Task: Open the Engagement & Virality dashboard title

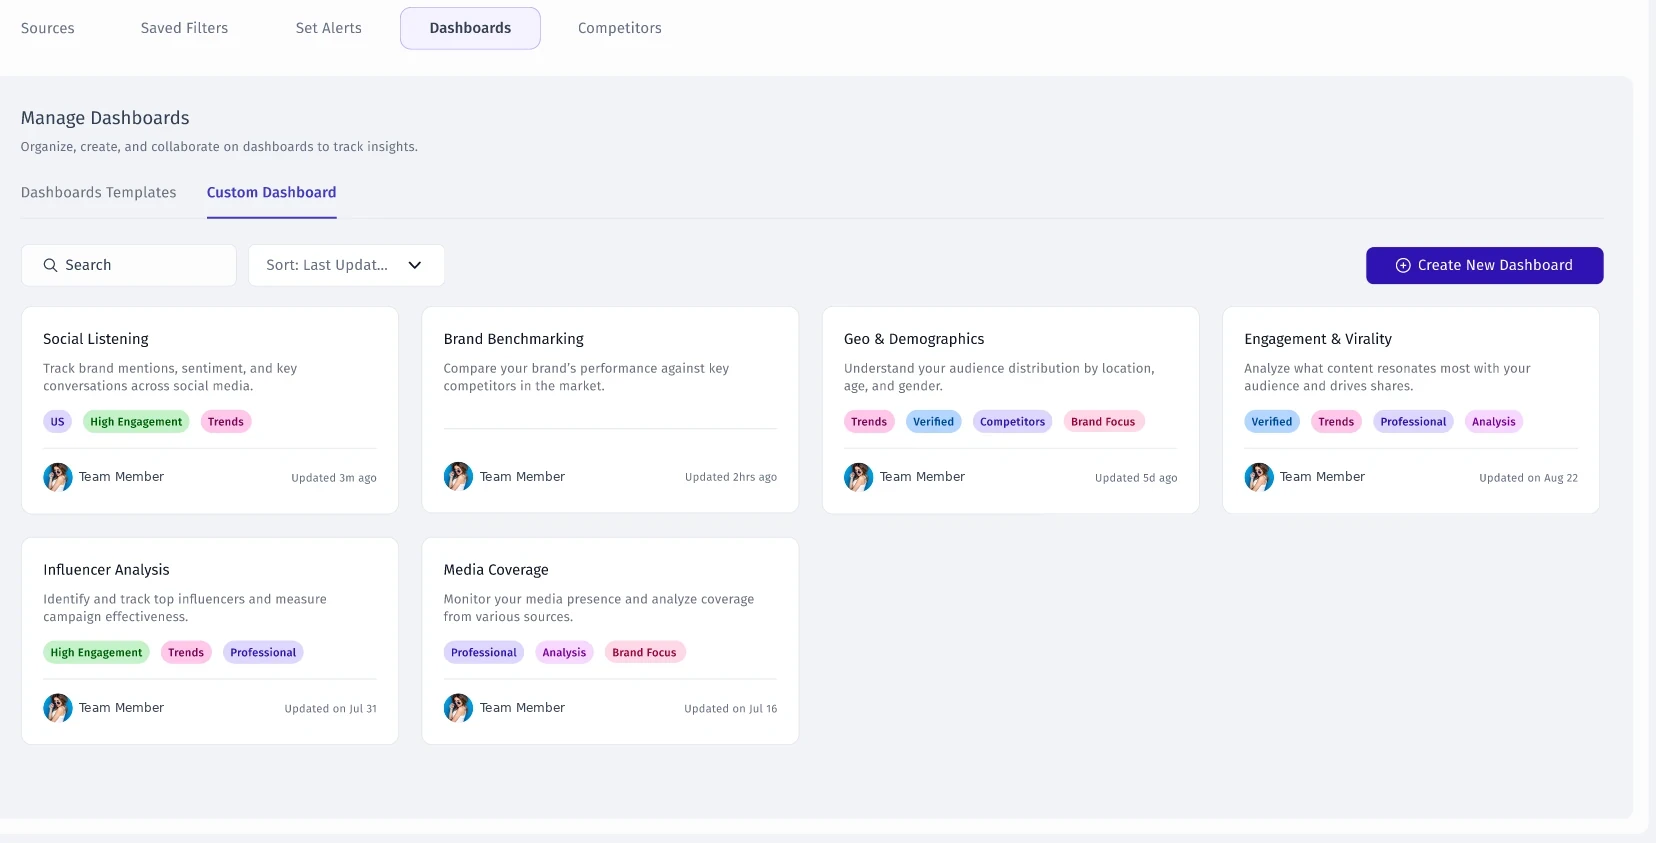Action: tap(1318, 339)
